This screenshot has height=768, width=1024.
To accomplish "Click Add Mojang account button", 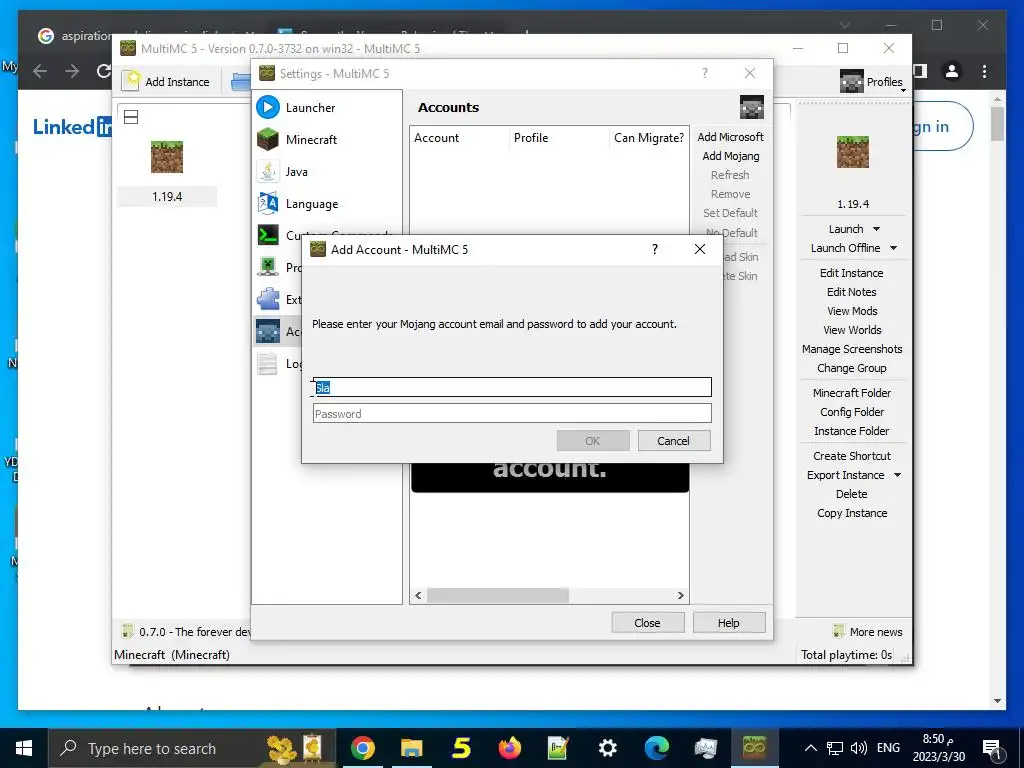I will [730, 156].
